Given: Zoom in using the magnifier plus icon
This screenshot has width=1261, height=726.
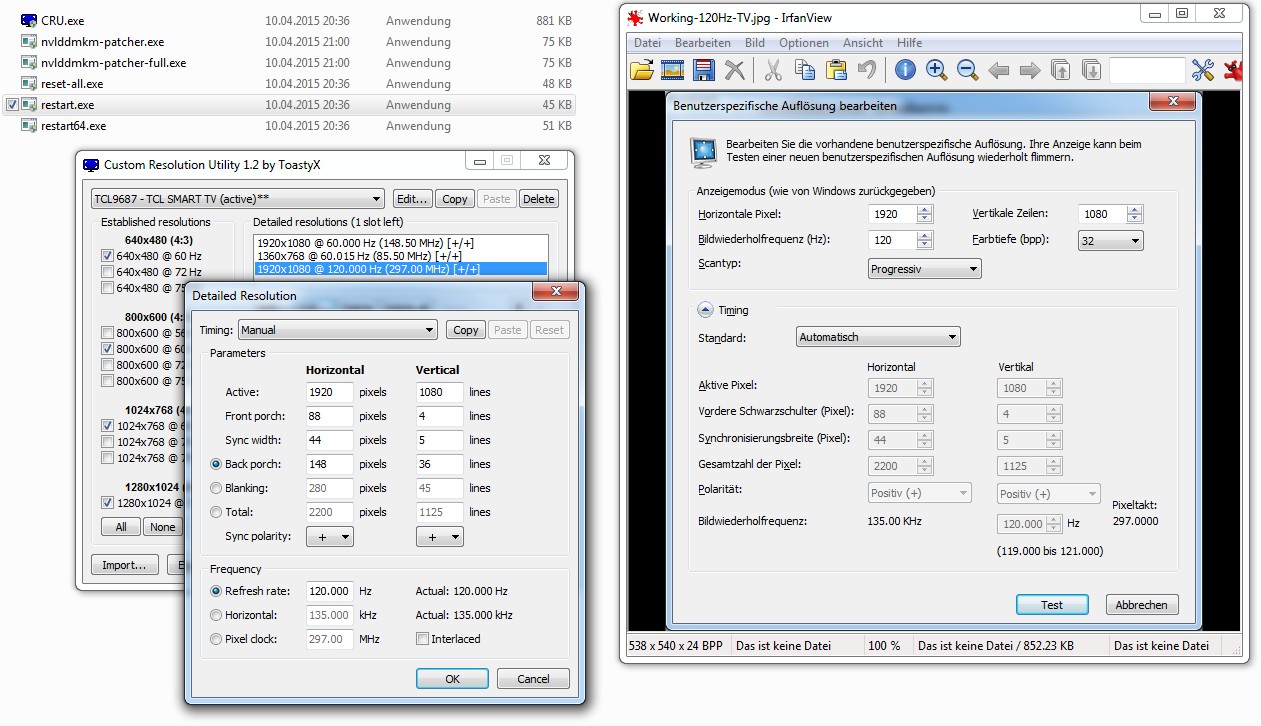Looking at the screenshot, I should pos(936,70).
